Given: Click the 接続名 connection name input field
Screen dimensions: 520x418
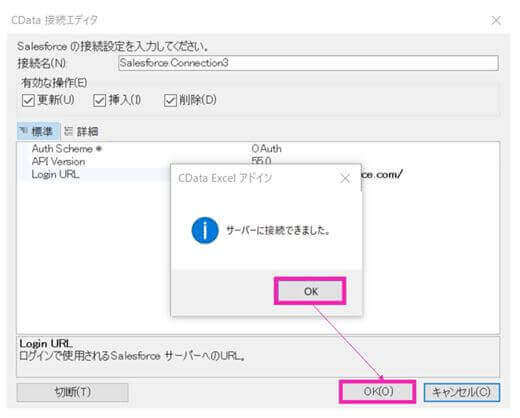Looking at the screenshot, I should coord(308,63).
